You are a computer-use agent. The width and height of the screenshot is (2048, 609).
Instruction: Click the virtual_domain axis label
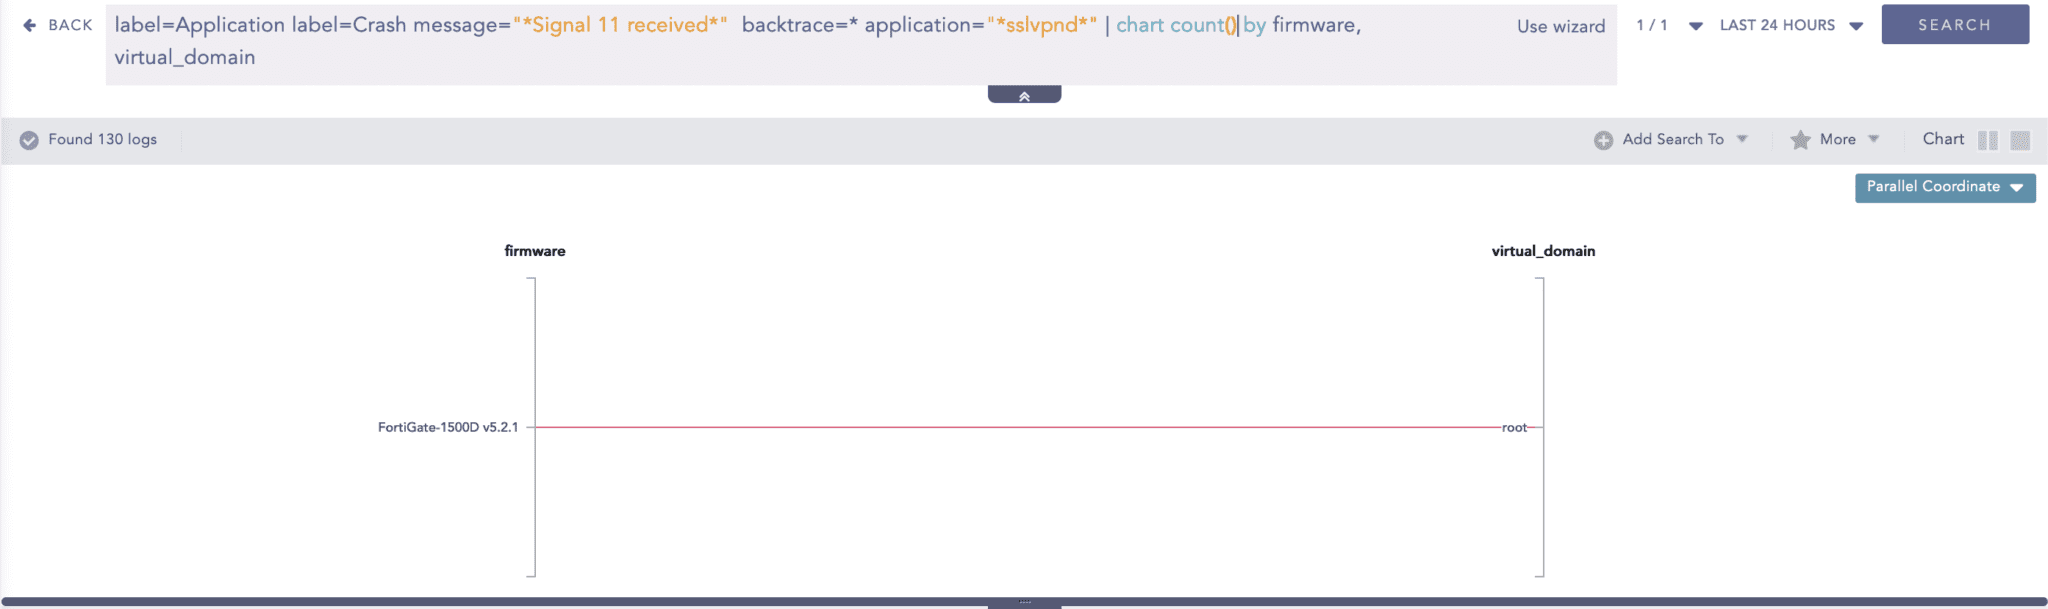tap(1543, 251)
